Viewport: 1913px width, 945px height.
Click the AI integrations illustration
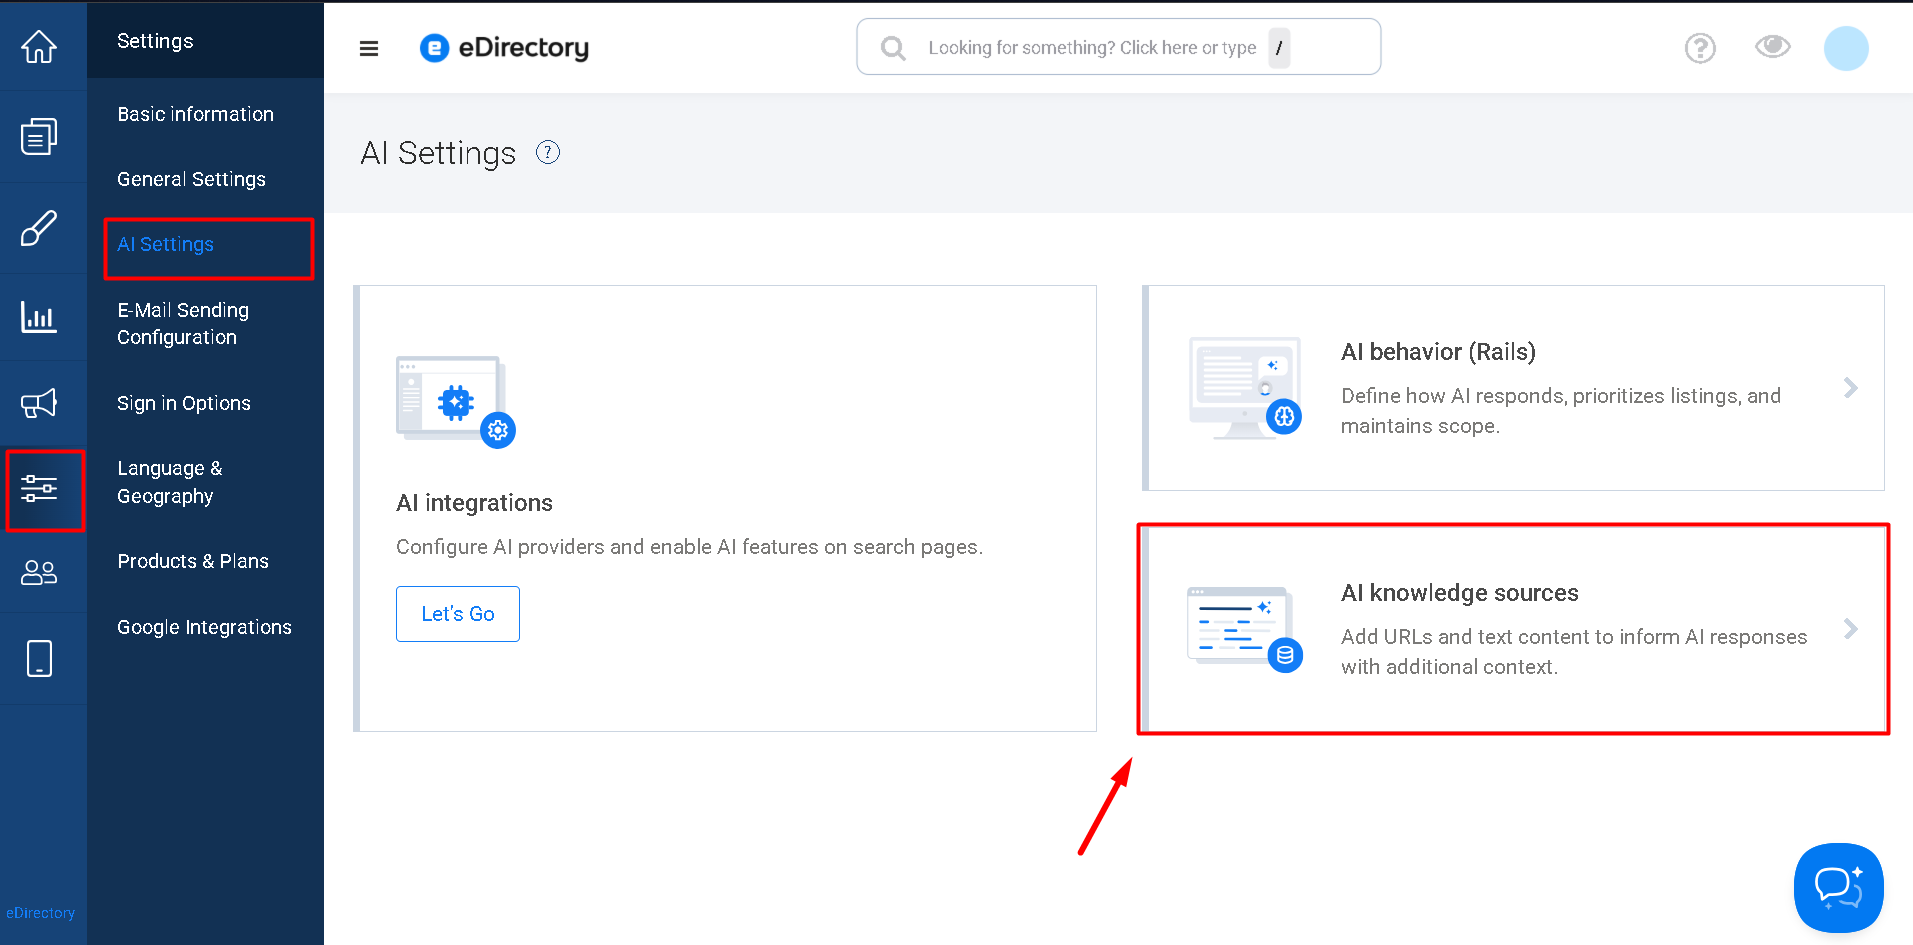point(455,402)
